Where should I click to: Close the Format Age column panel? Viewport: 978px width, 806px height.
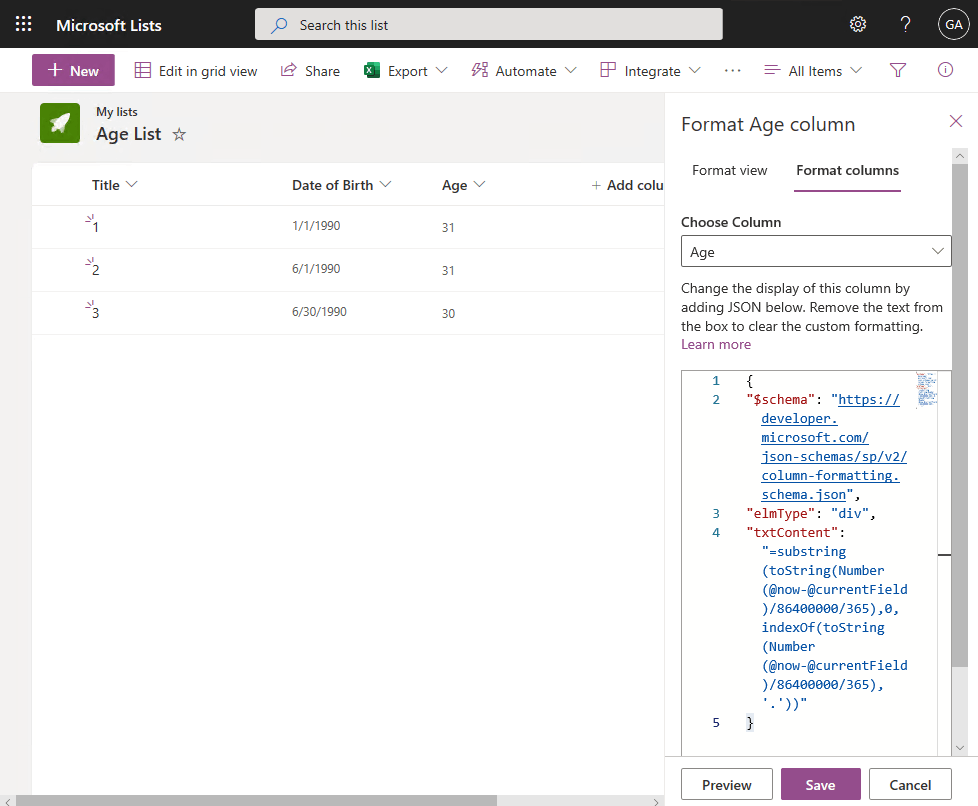955,121
